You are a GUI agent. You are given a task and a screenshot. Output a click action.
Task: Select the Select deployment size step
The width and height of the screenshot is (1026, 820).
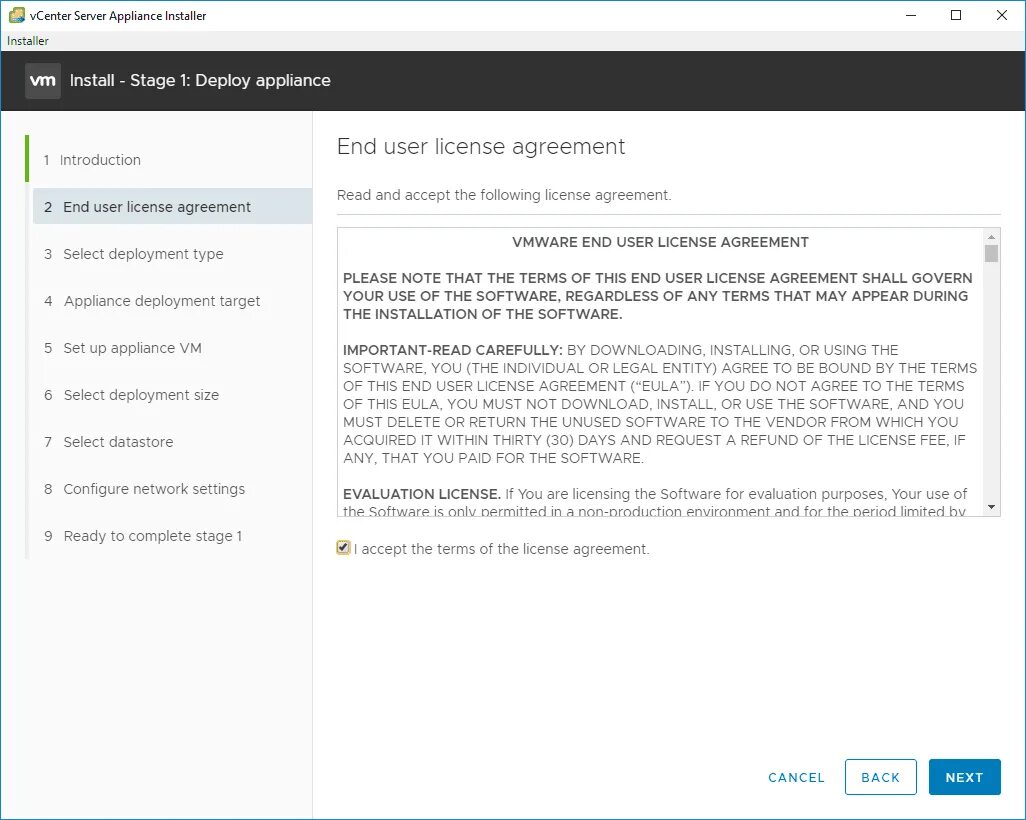pos(141,395)
